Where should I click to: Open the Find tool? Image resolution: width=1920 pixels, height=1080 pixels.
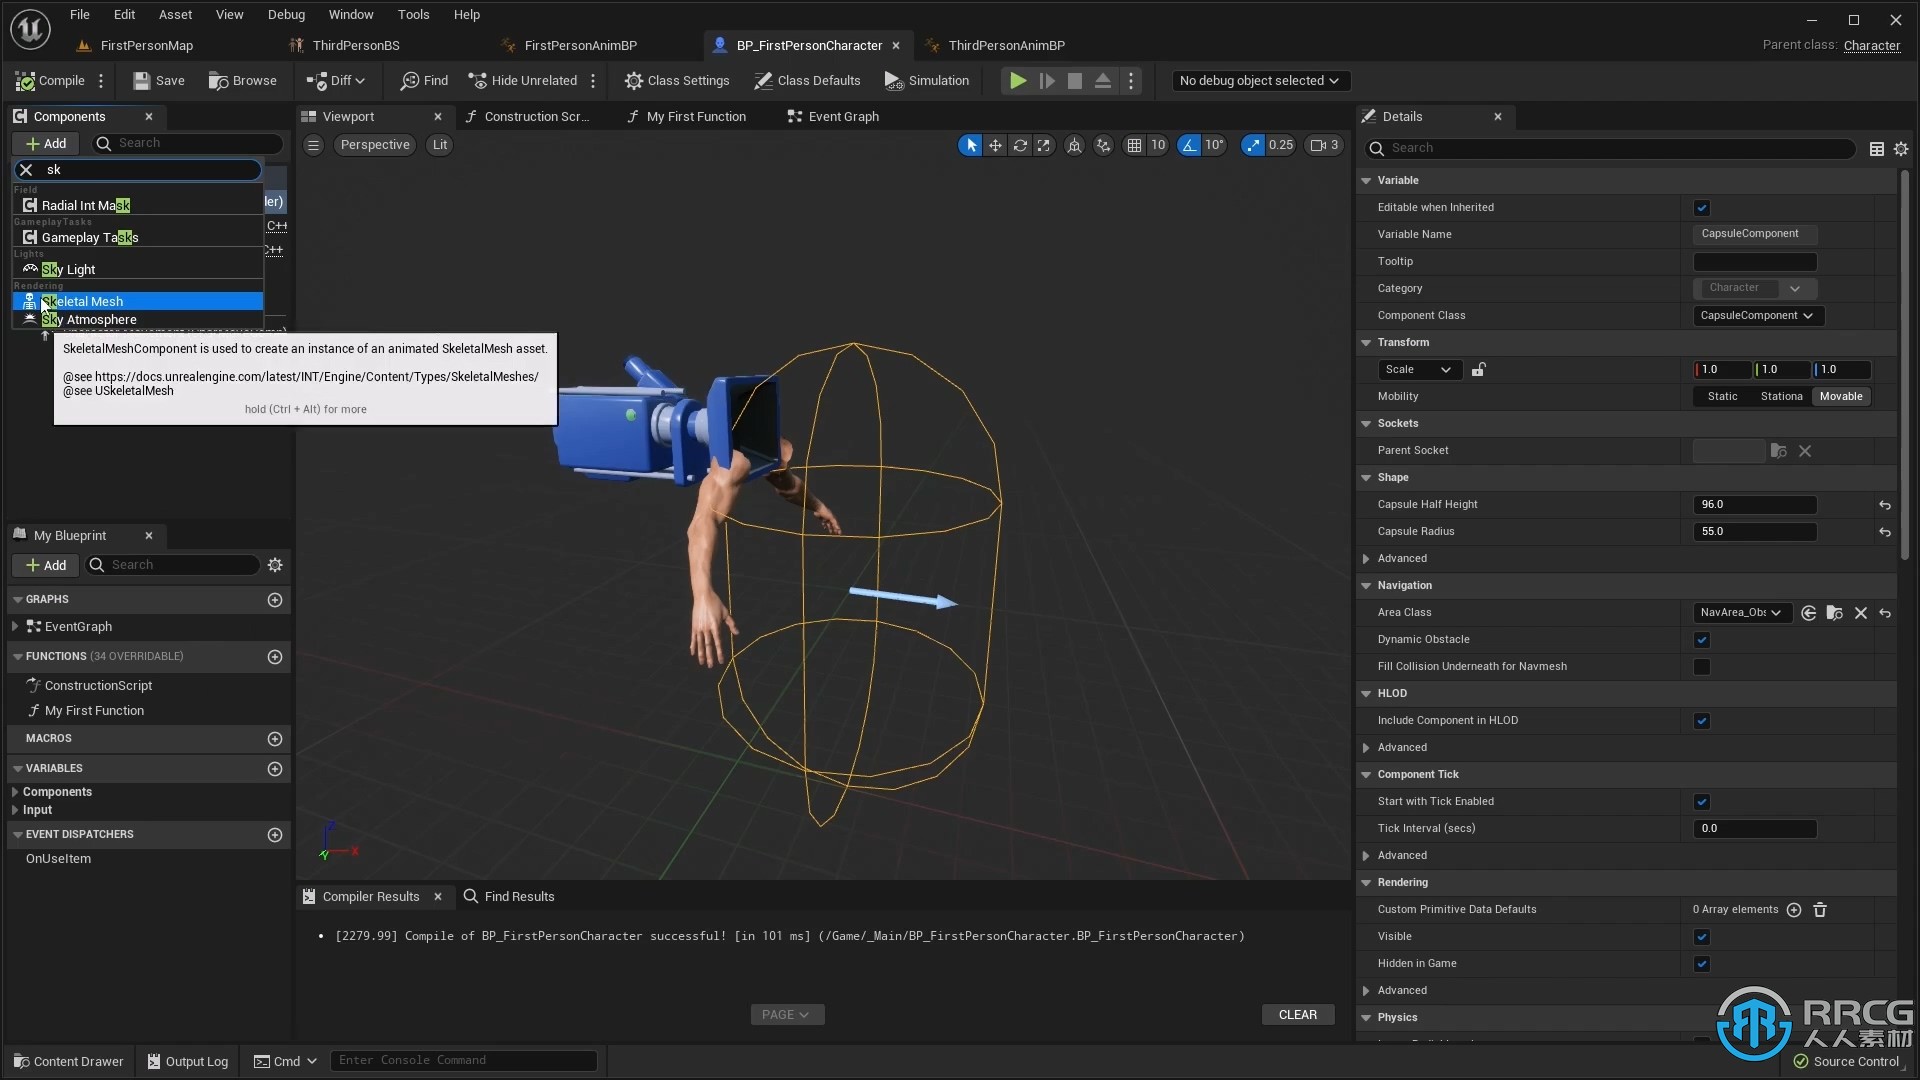[424, 81]
